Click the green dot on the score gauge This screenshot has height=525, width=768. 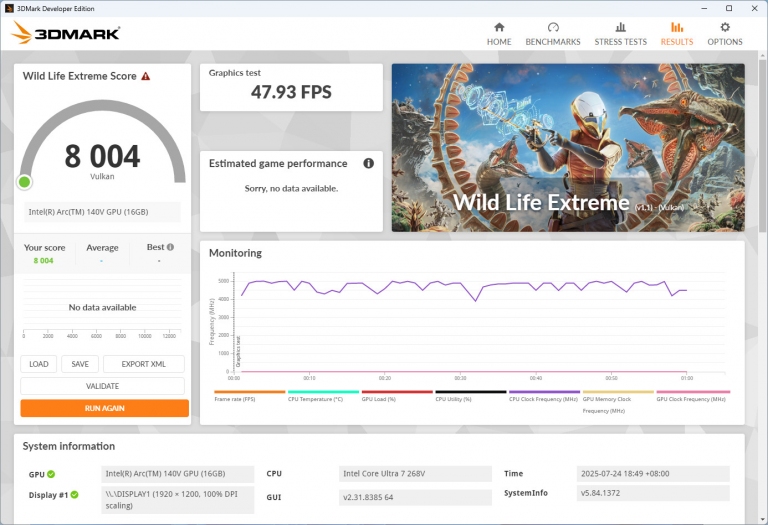coord(24,182)
